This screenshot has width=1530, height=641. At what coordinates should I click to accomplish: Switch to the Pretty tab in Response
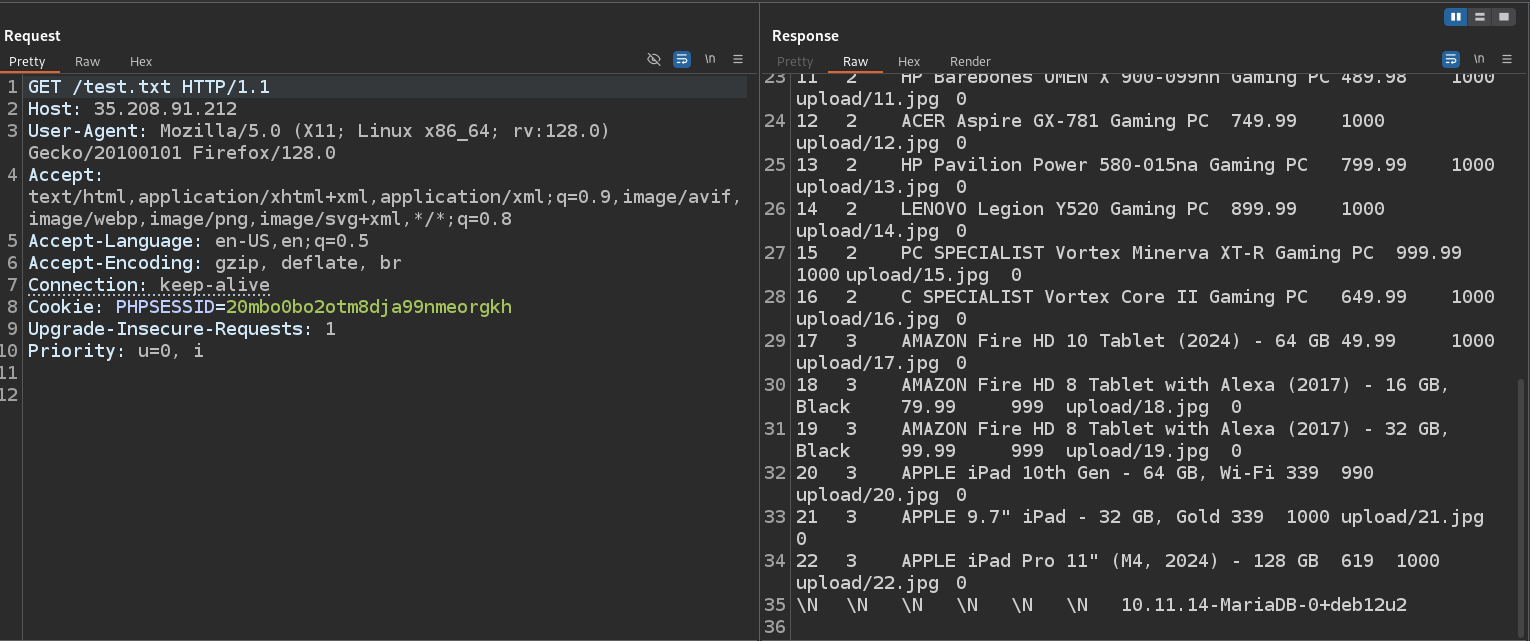click(795, 62)
